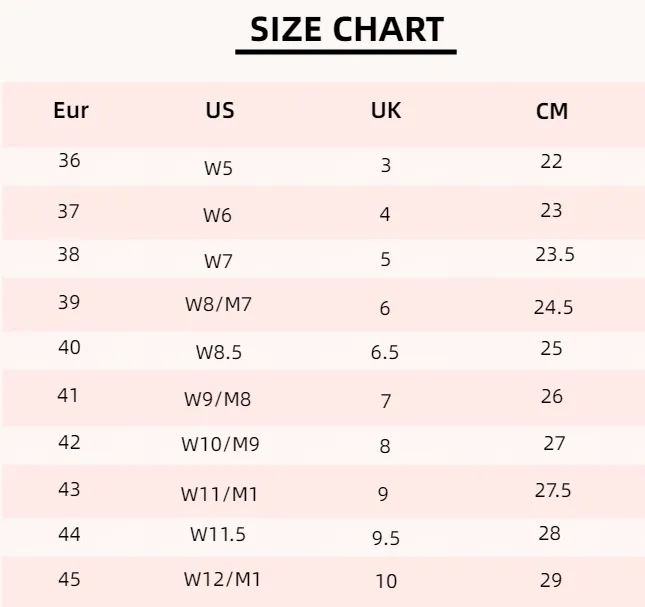Click the W8.5 US size cell

click(219, 352)
